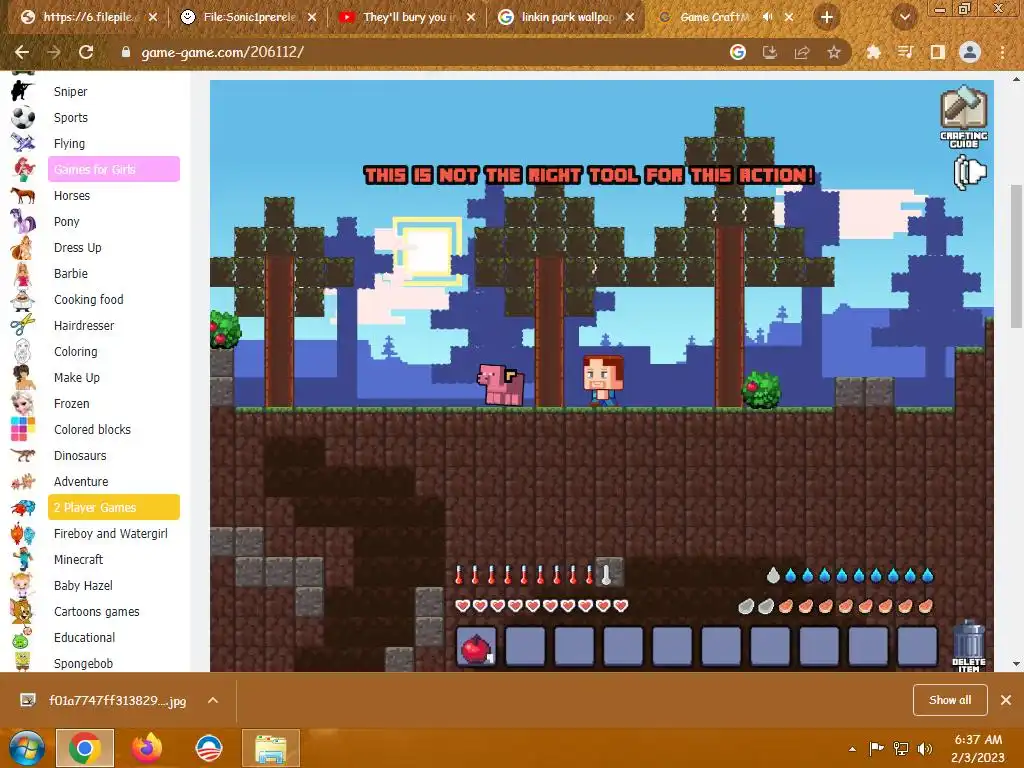The image size is (1024, 768).
Task: Click the Frozen Elsa icon
Action: click(x=22, y=404)
